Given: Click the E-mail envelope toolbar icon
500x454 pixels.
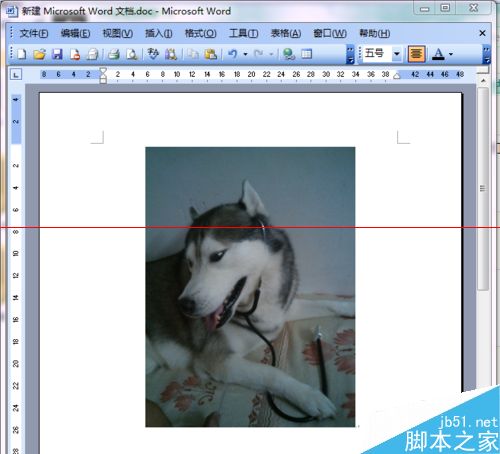Looking at the screenshot, I should click(92, 54).
